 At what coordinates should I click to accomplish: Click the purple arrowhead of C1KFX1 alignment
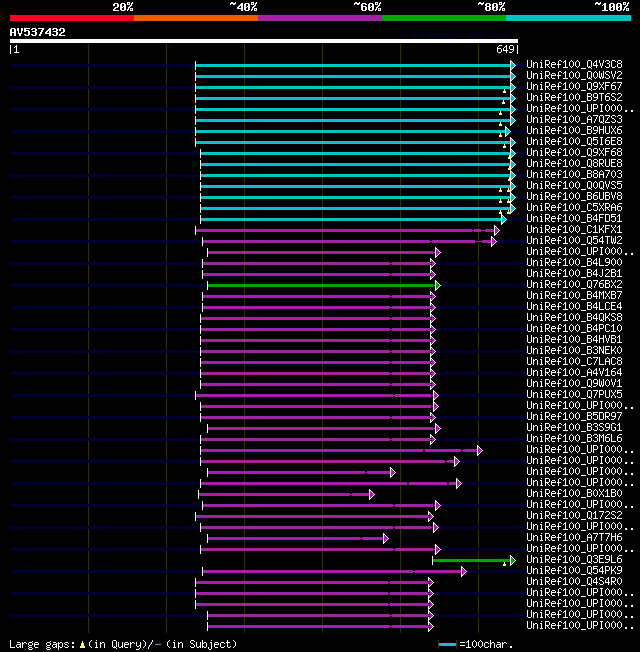coord(497,230)
